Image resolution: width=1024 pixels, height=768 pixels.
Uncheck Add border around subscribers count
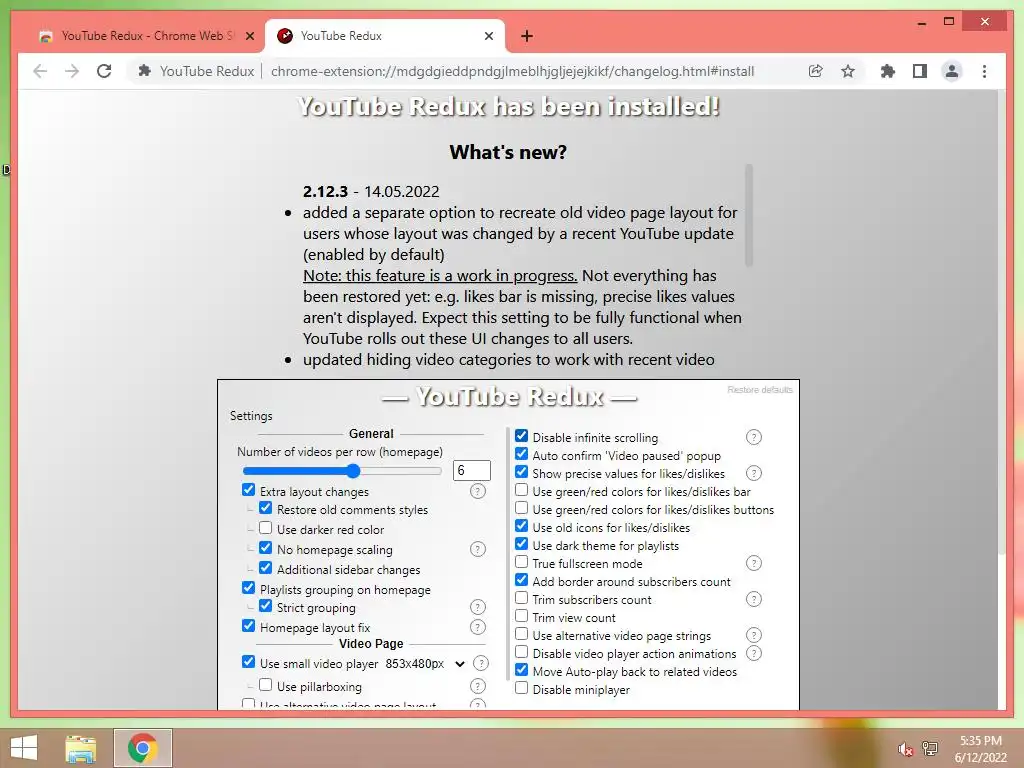click(x=521, y=580)
